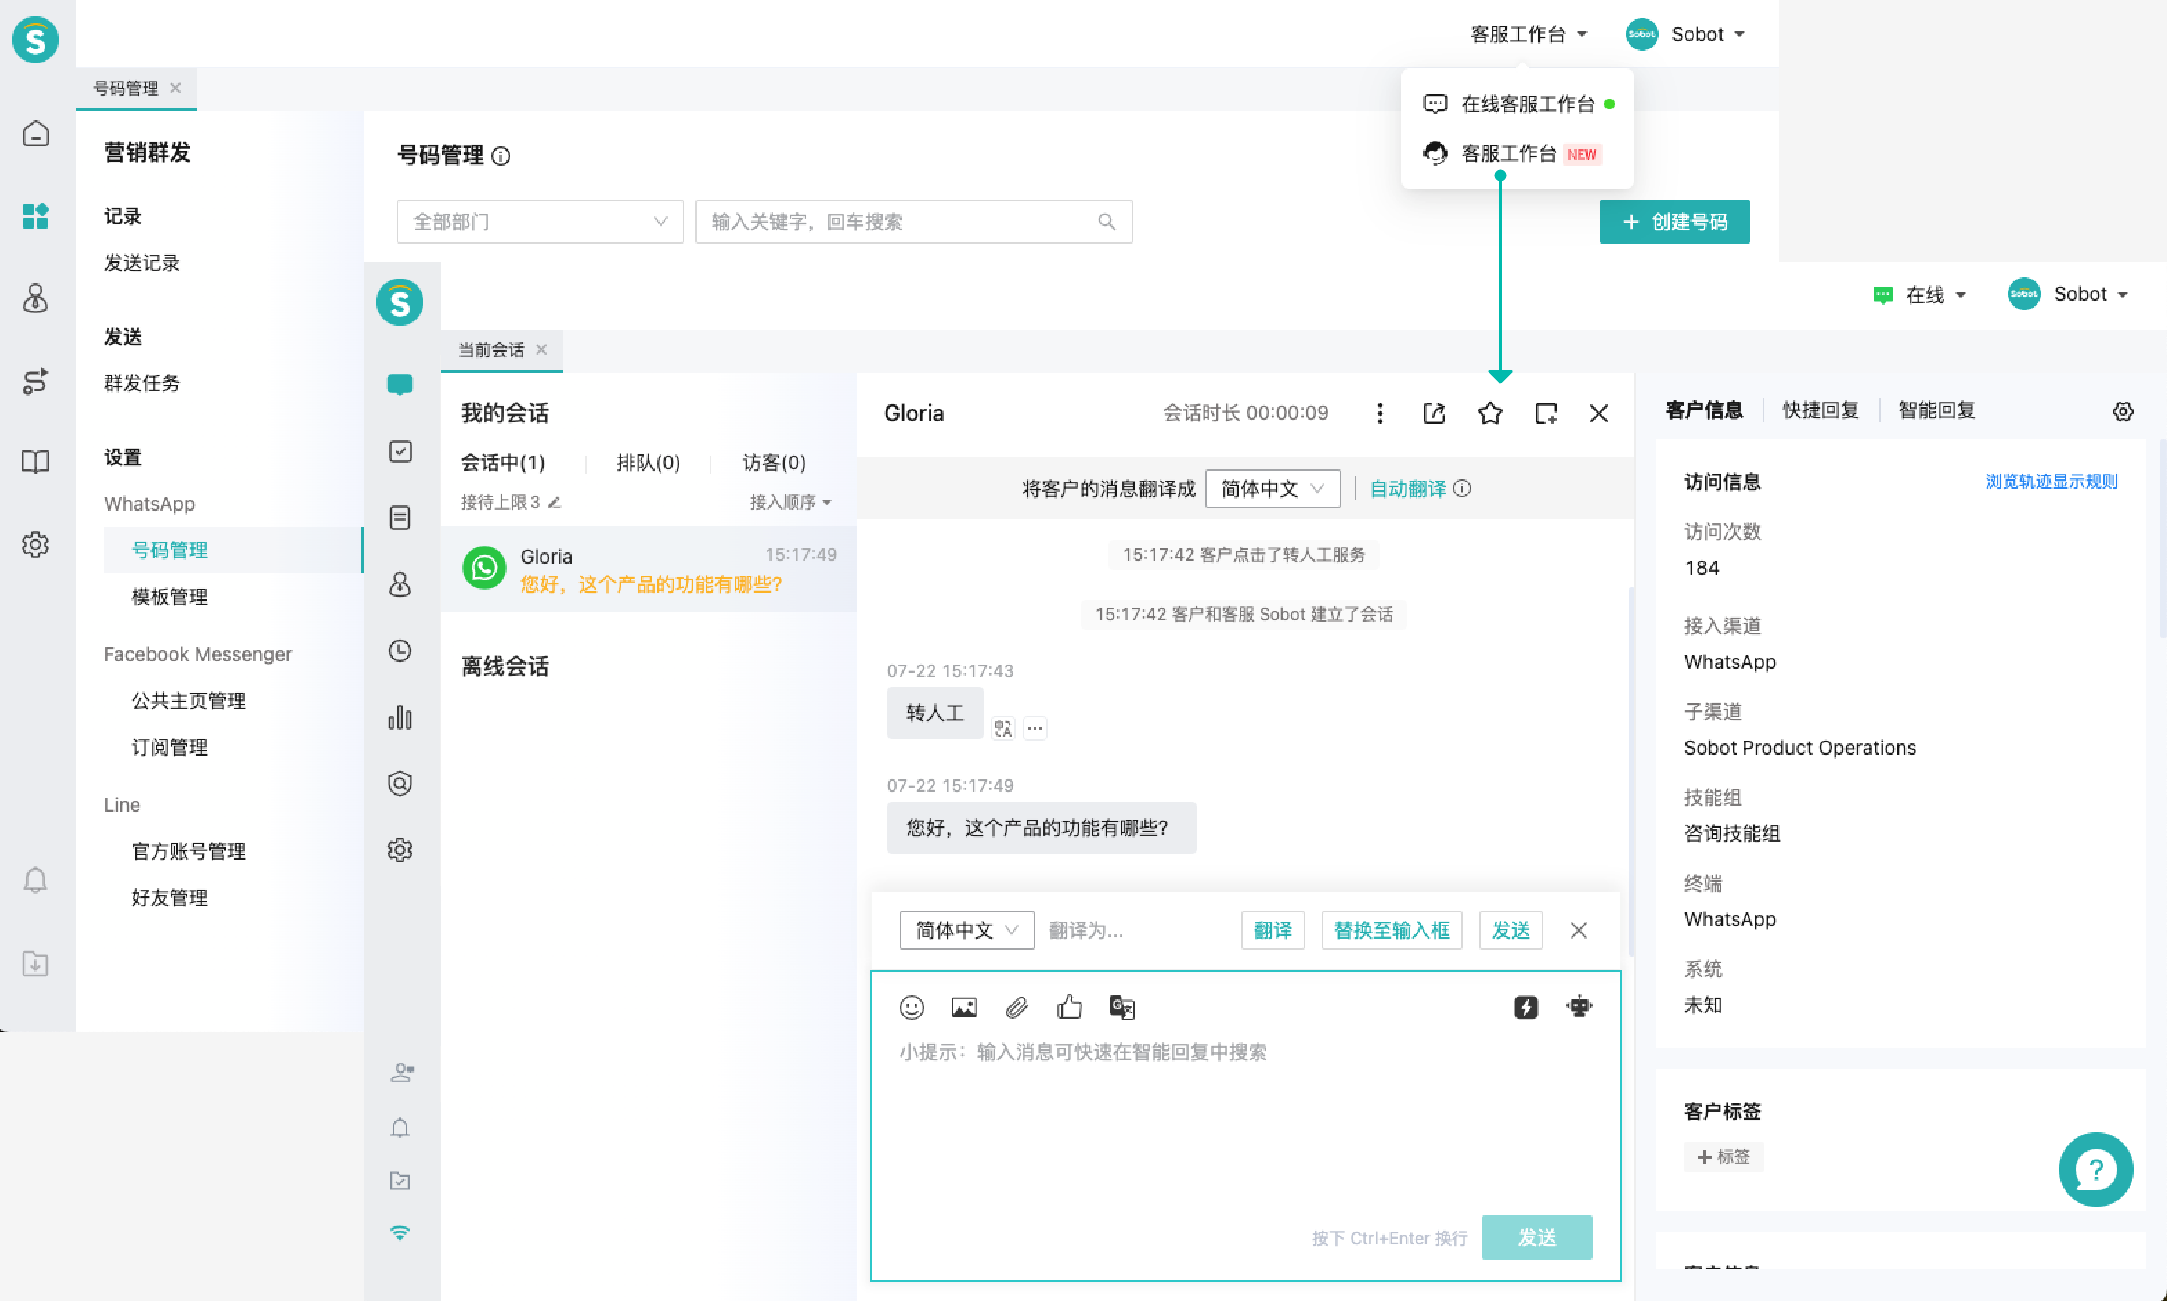
Task: Open the knowledge book icon in the left sidebar
Action: 36,462
